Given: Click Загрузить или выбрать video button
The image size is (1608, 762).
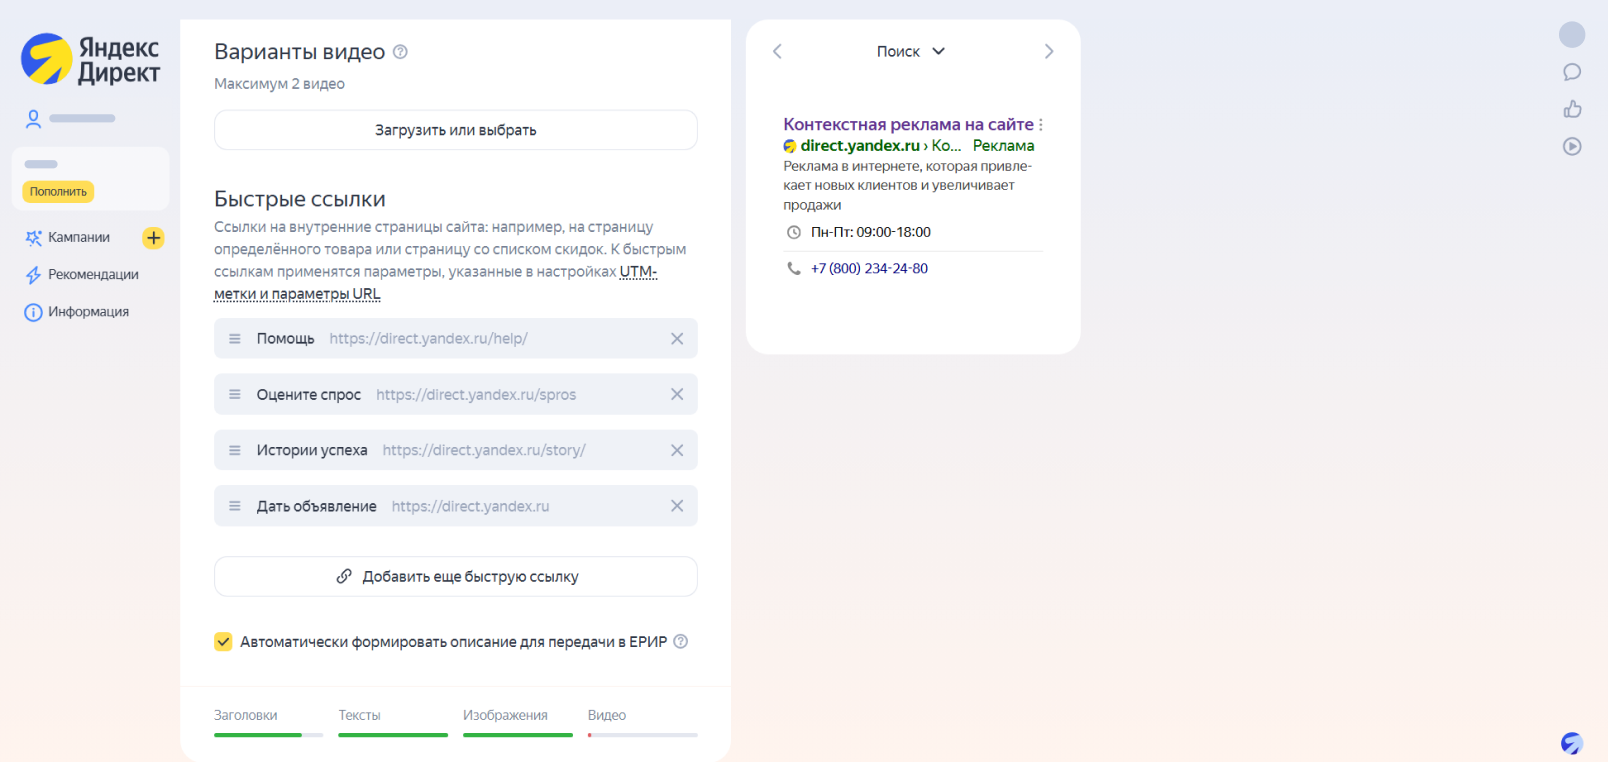Looking at the screenshot, I should (x=455, y=130).
